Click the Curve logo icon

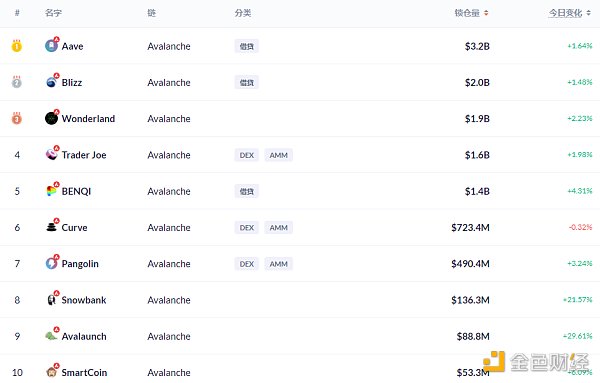pos(51,227)
